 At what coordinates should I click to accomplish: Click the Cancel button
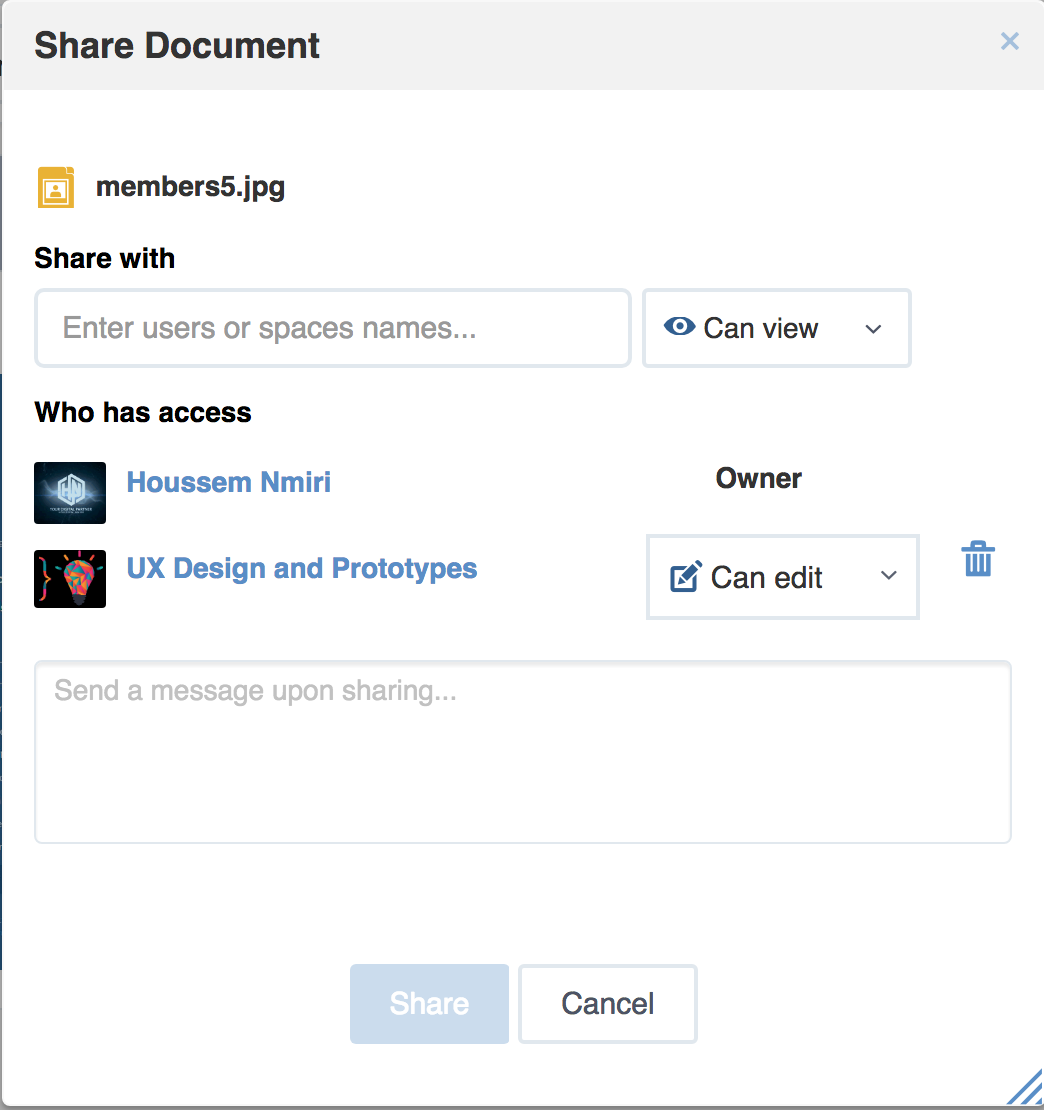point(608,1004)
